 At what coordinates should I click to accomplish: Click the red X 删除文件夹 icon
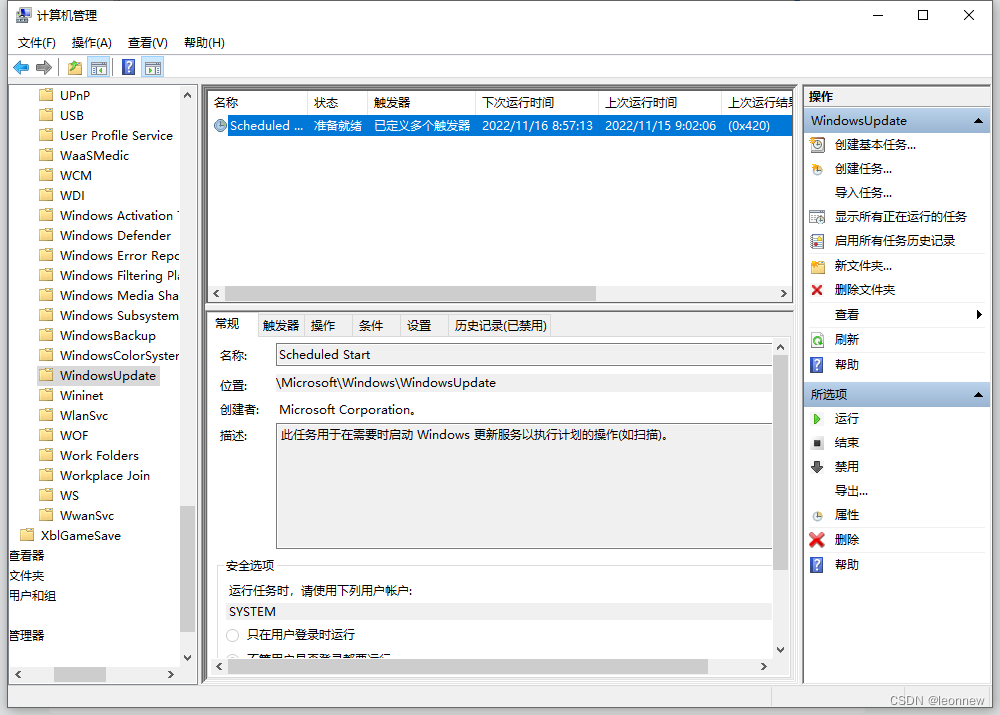(x=817, y=290)
